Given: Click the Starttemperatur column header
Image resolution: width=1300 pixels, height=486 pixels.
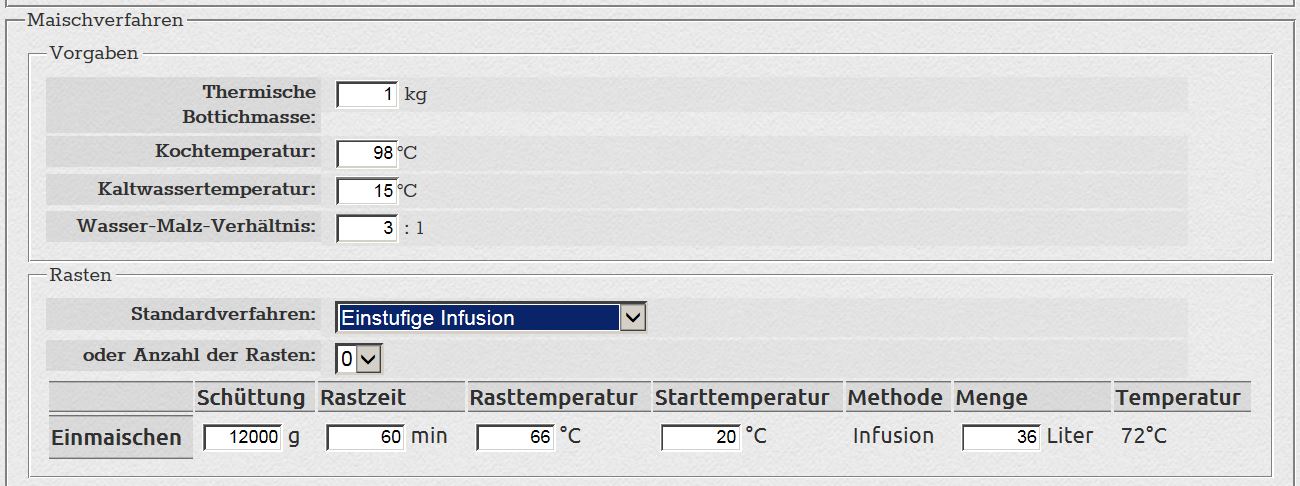Looking at the screenshot, I should 742,397.
